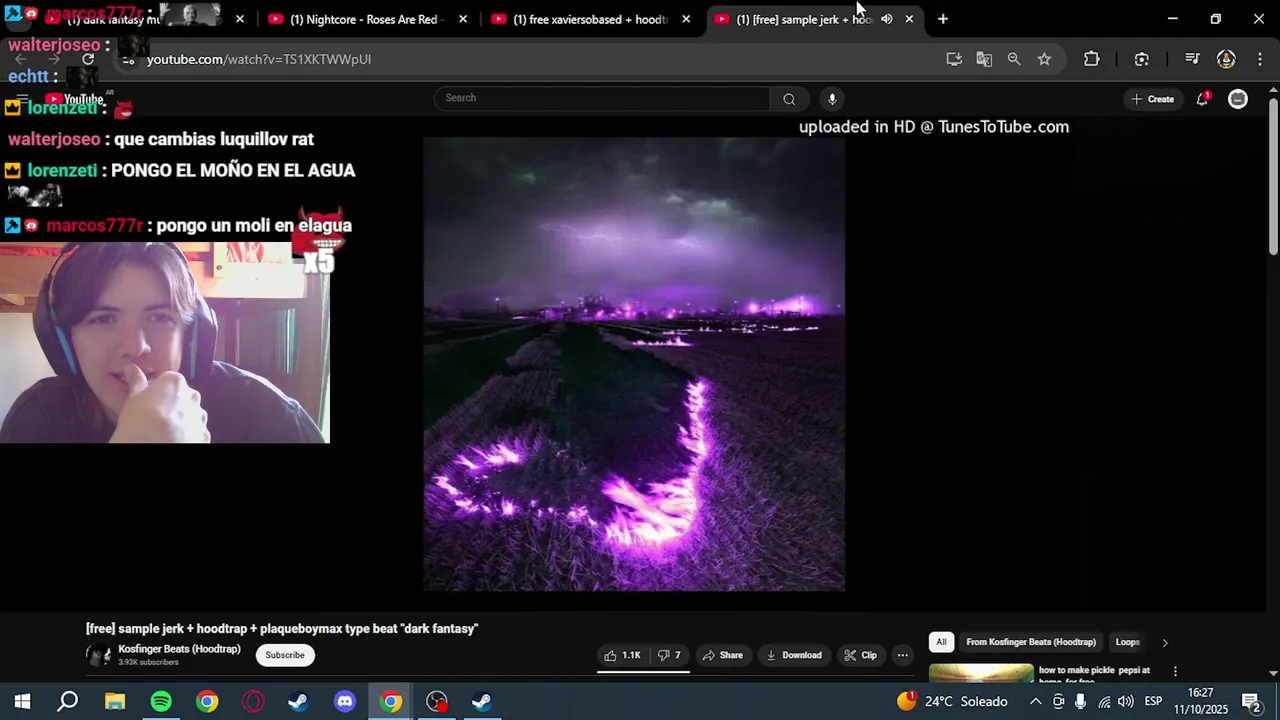Open the Kosfinger Beats (Hoodtrap) channel name

pyautogui.click(x=179, y=649)
